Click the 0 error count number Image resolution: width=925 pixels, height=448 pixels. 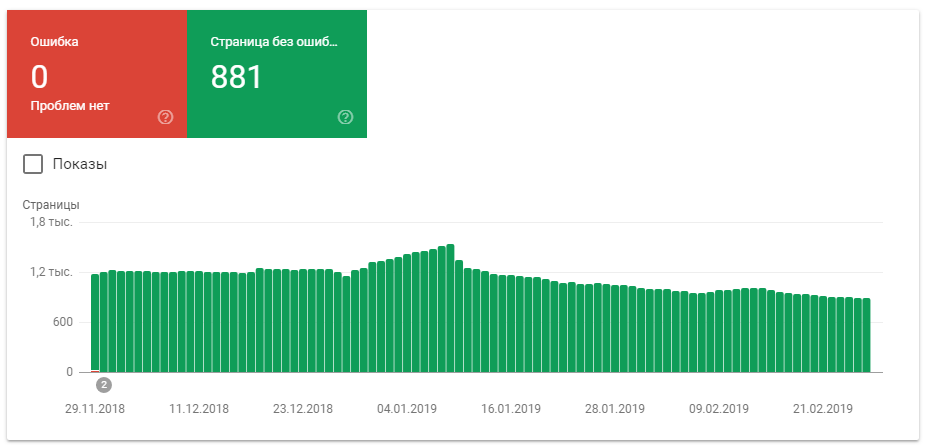(39, 77)
